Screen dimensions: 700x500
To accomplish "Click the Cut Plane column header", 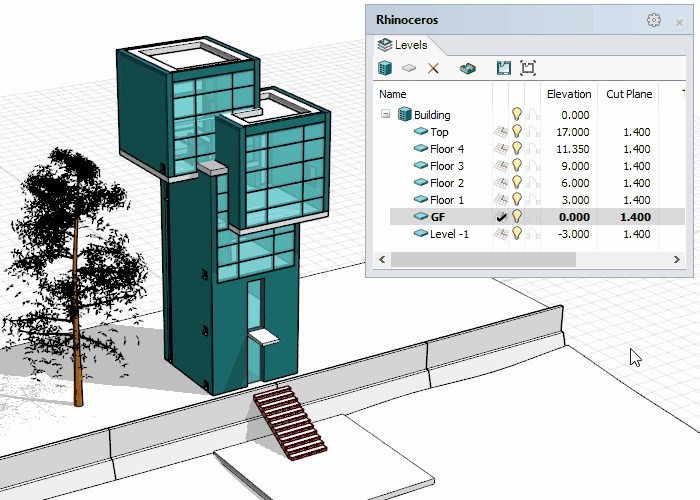I will (629, 94).
